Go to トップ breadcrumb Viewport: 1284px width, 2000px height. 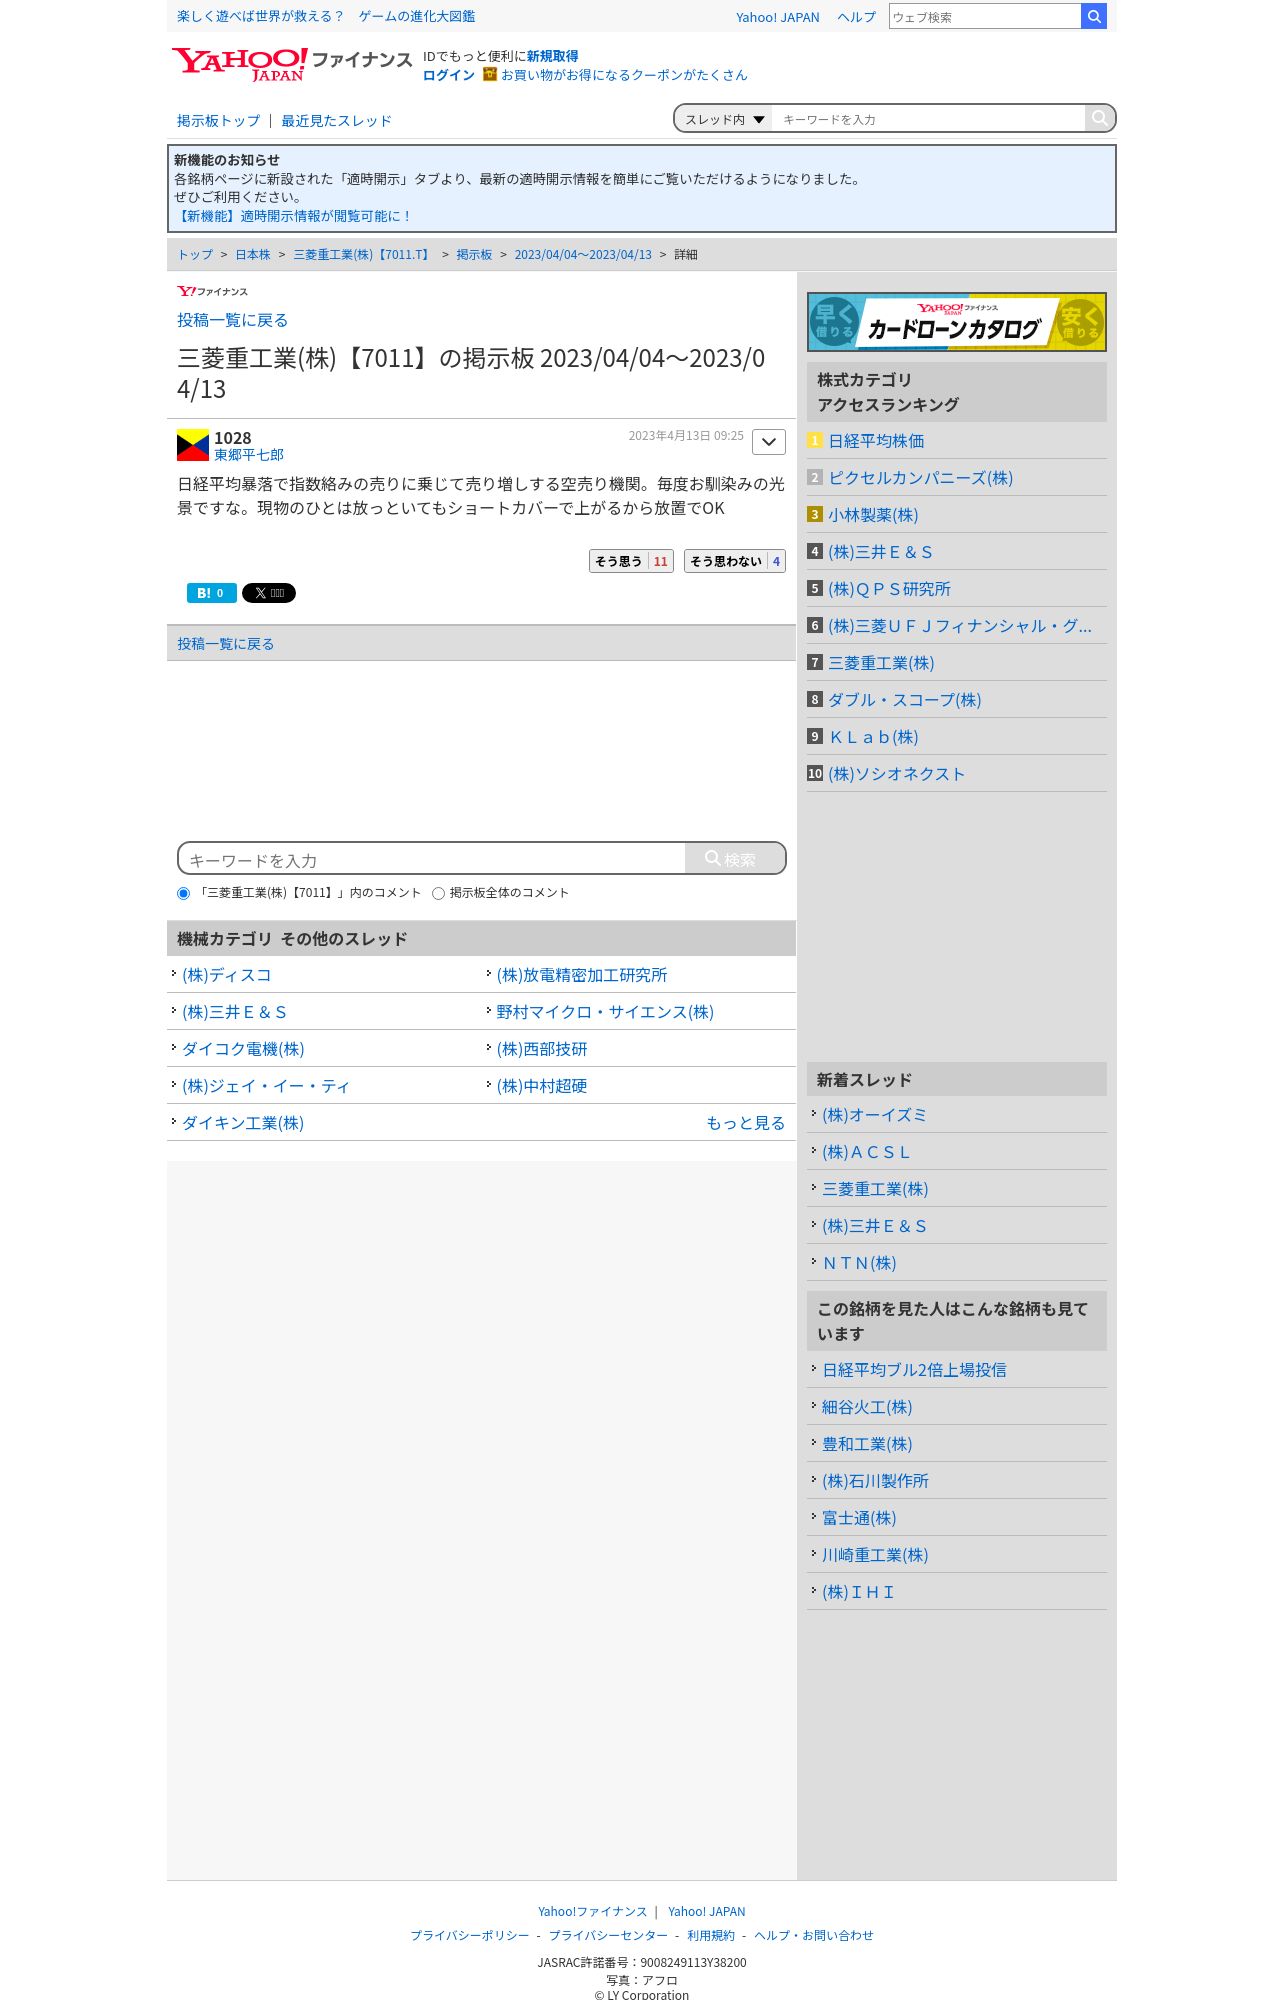click(x=195, y=255)
